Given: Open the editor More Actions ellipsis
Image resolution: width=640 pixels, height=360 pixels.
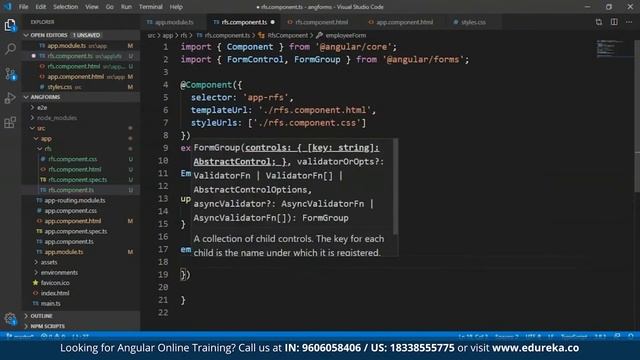Looking at the screenshot, I should click(629, 22).
